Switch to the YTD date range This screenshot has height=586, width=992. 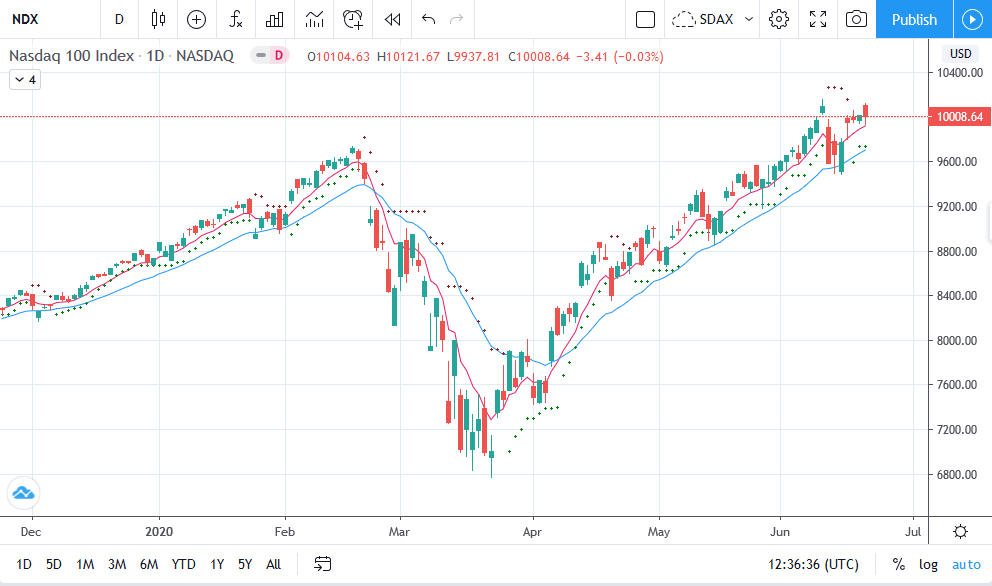click(183, 564)
